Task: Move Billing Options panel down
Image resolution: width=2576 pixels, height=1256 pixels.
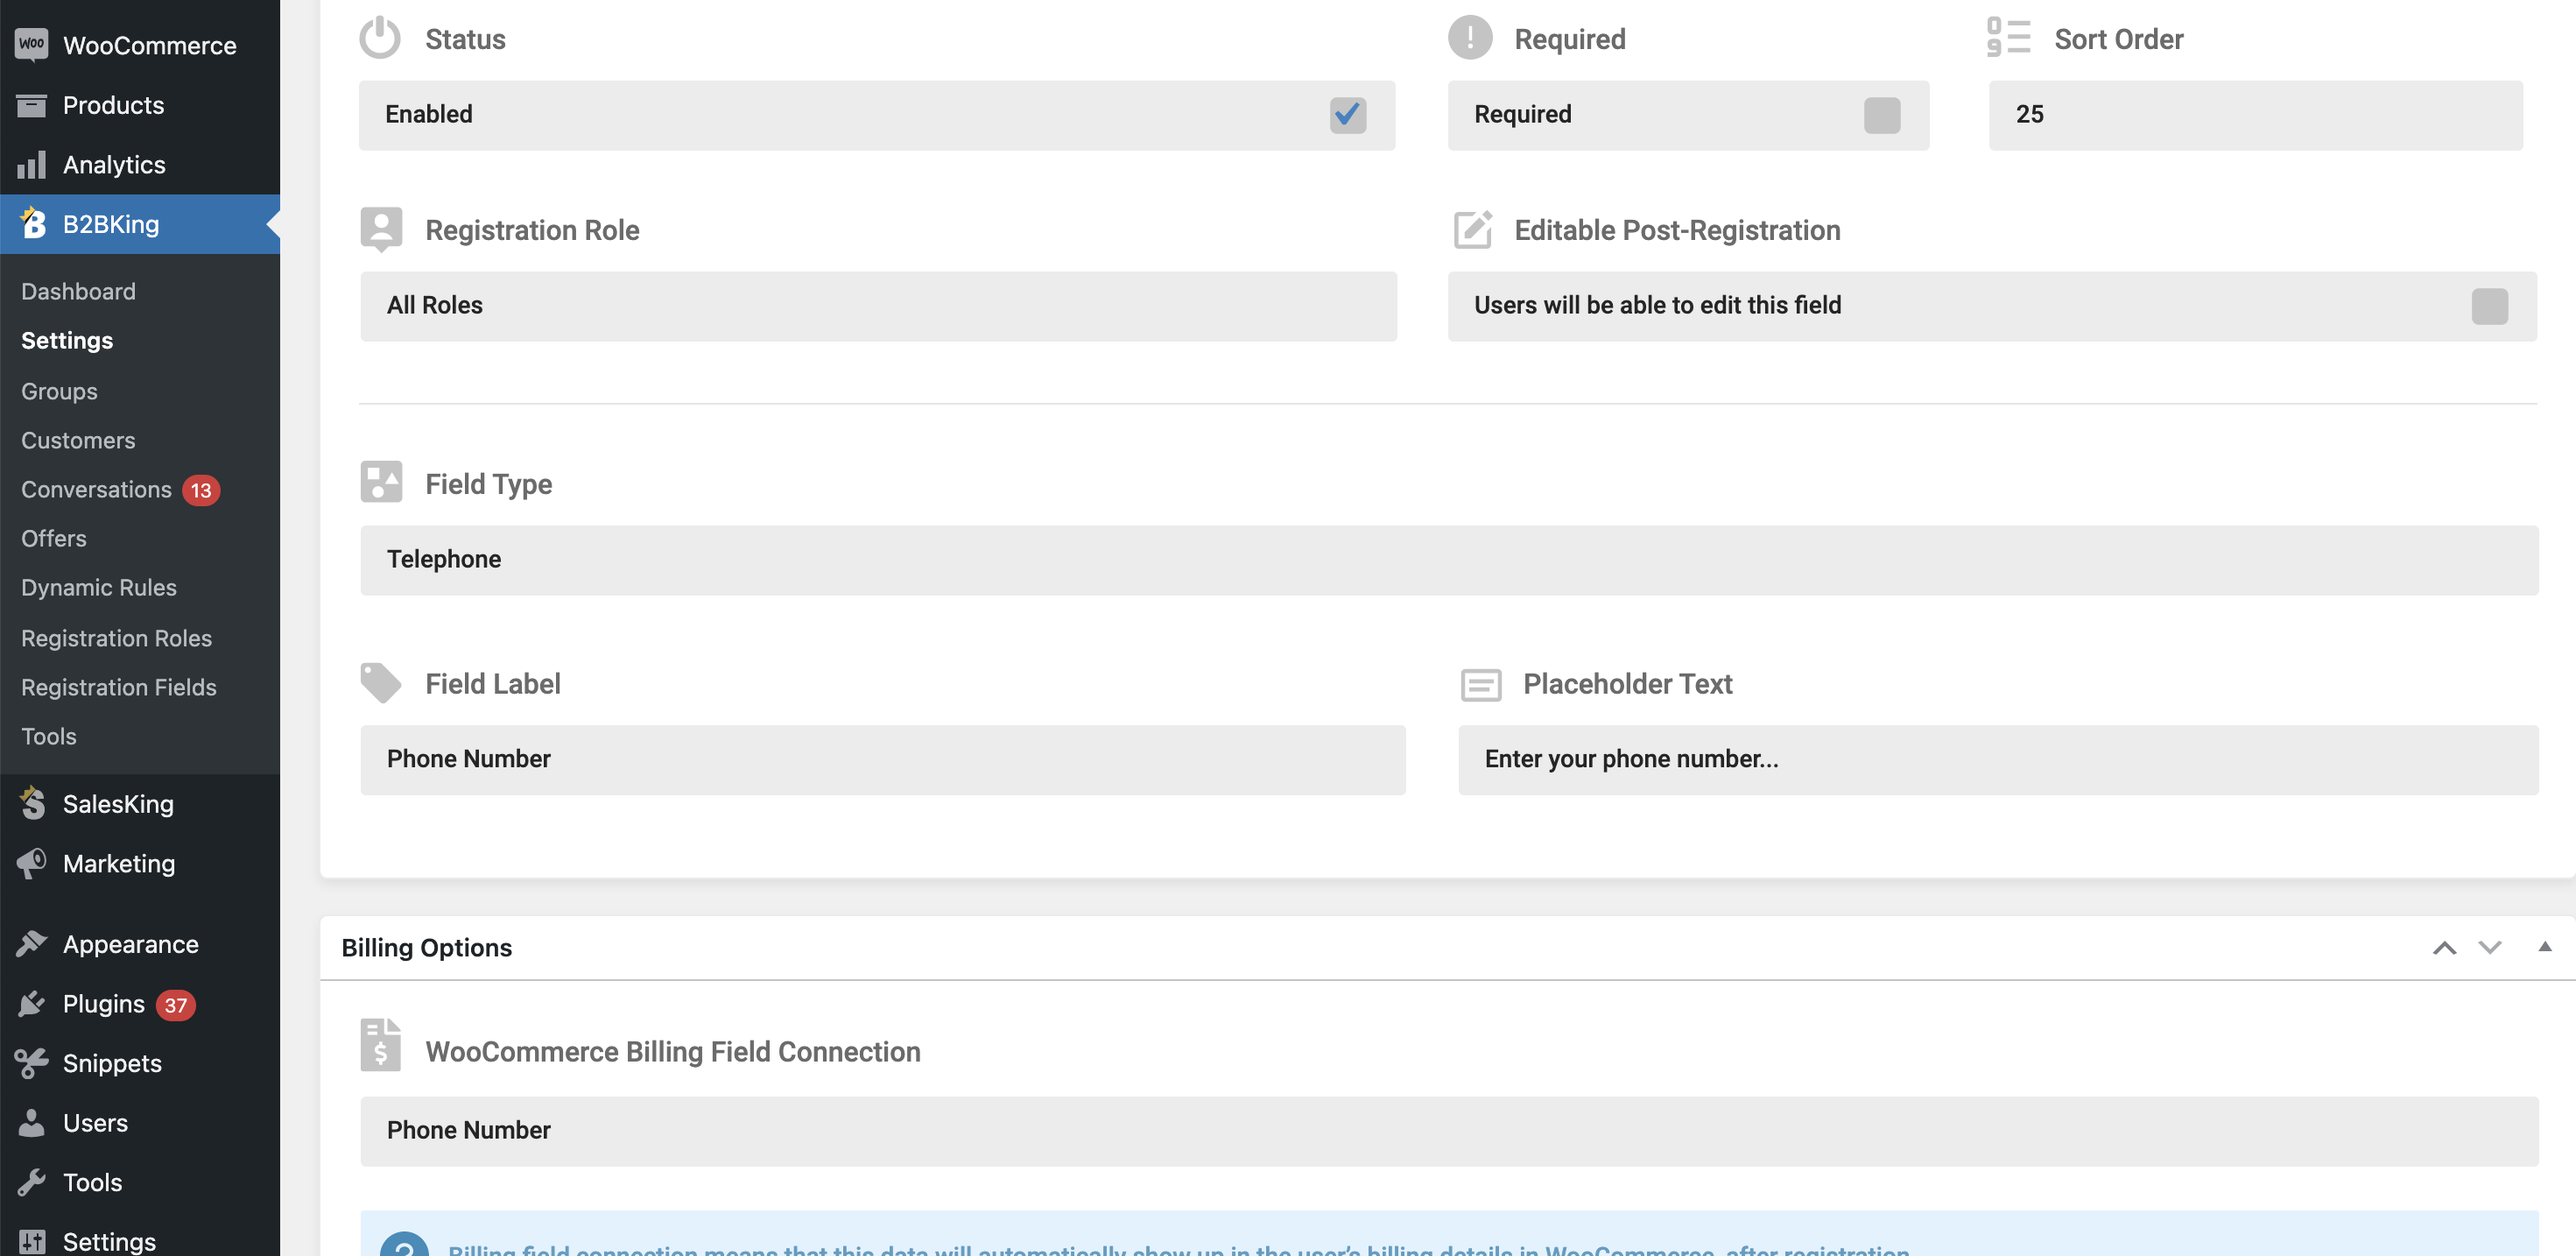Action: (2490, 947)
